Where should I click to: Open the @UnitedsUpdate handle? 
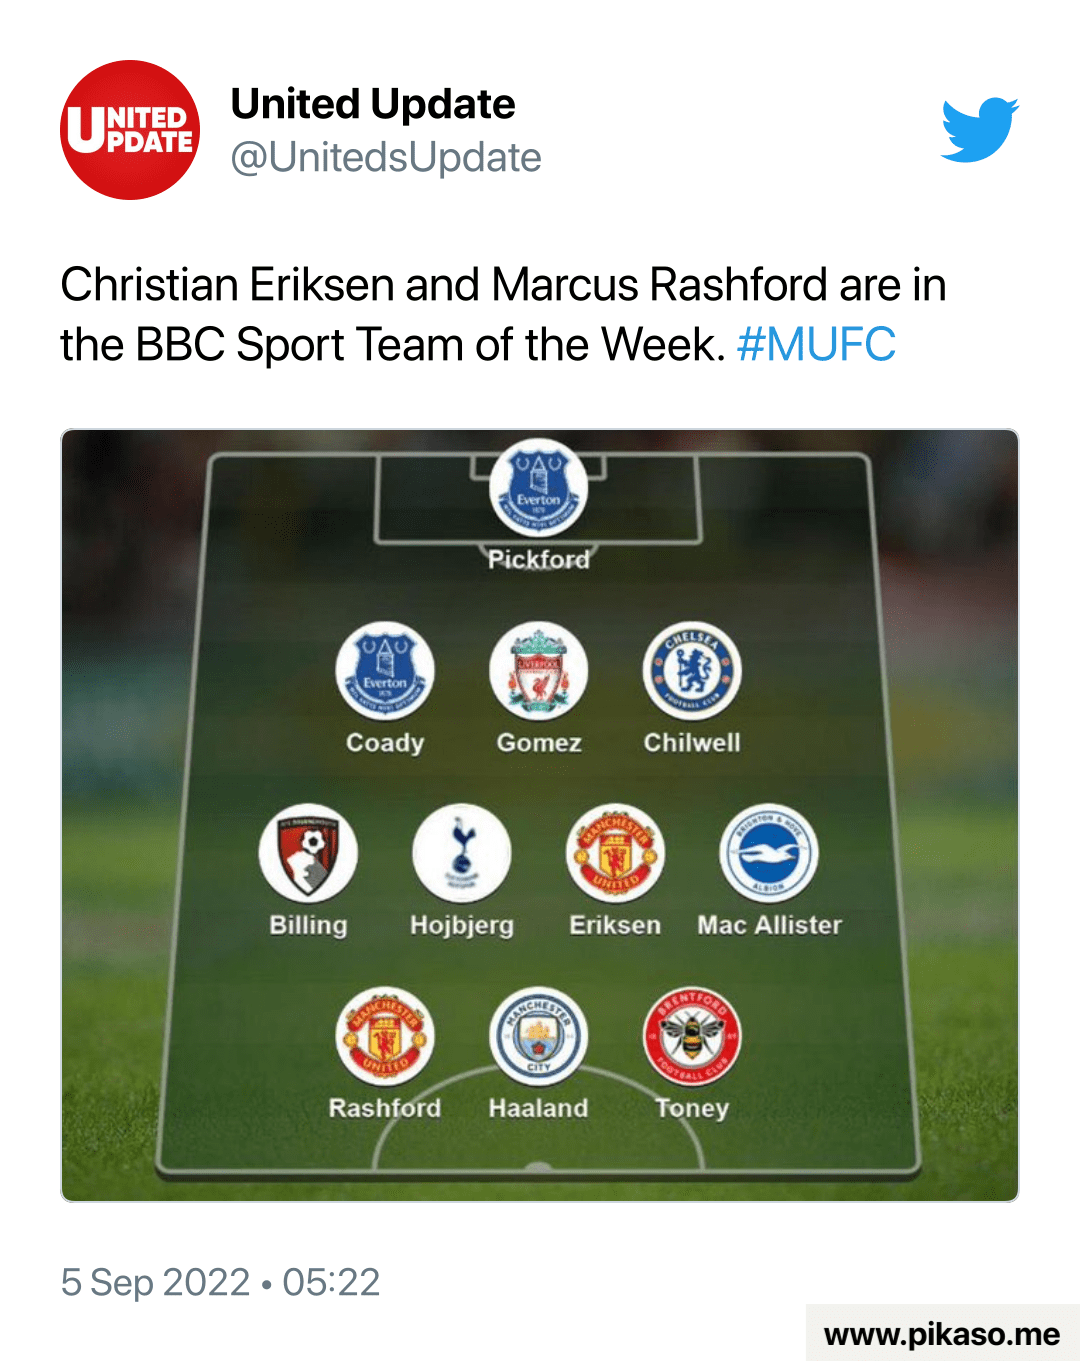[x=386, y=158]
